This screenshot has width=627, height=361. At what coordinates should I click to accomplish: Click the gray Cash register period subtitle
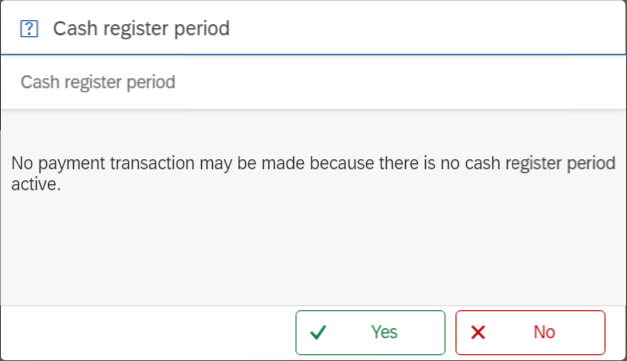(x=98, y=82)
